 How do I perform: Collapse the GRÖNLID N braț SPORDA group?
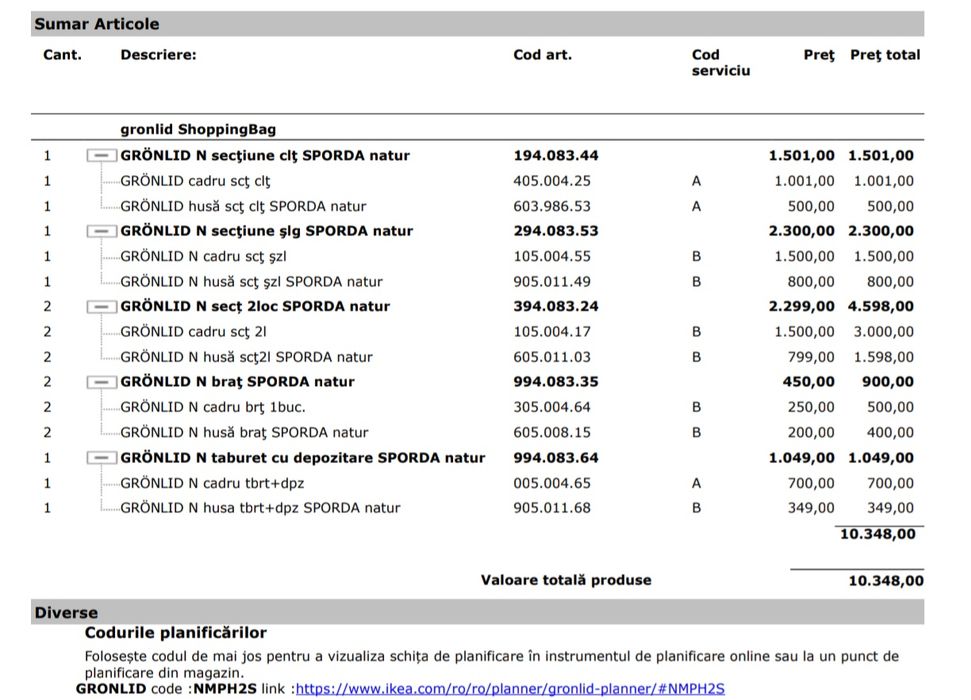[x=100, y=382]
